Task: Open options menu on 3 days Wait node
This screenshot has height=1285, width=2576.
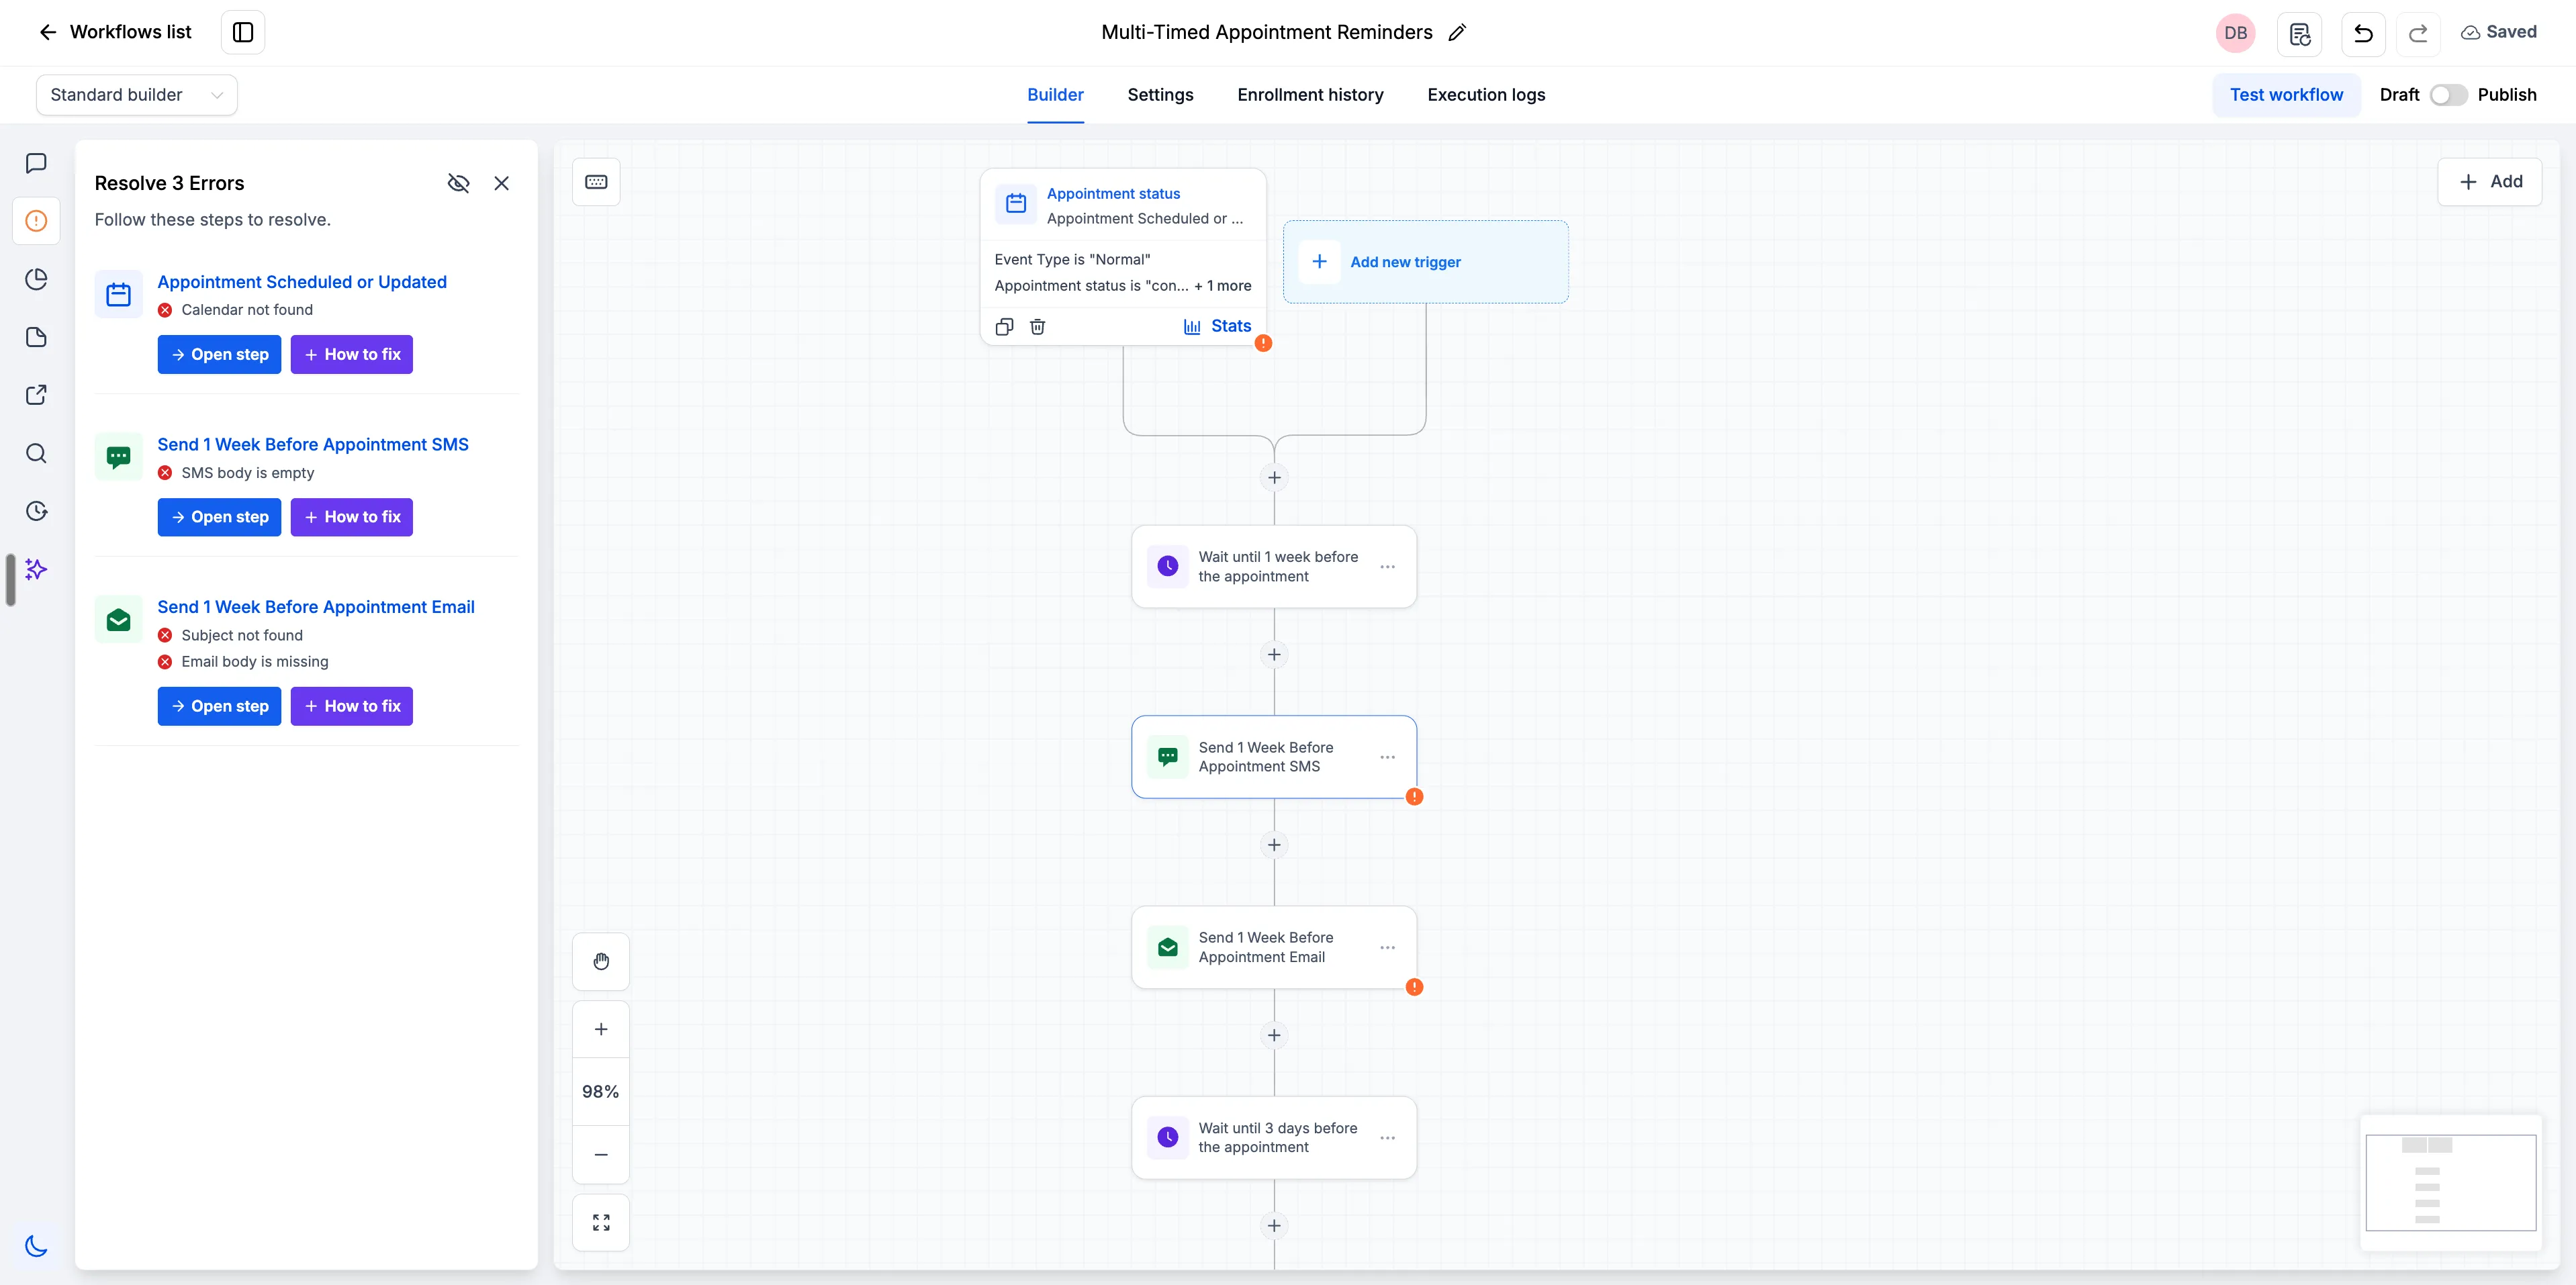Action: [1387, 1138]
